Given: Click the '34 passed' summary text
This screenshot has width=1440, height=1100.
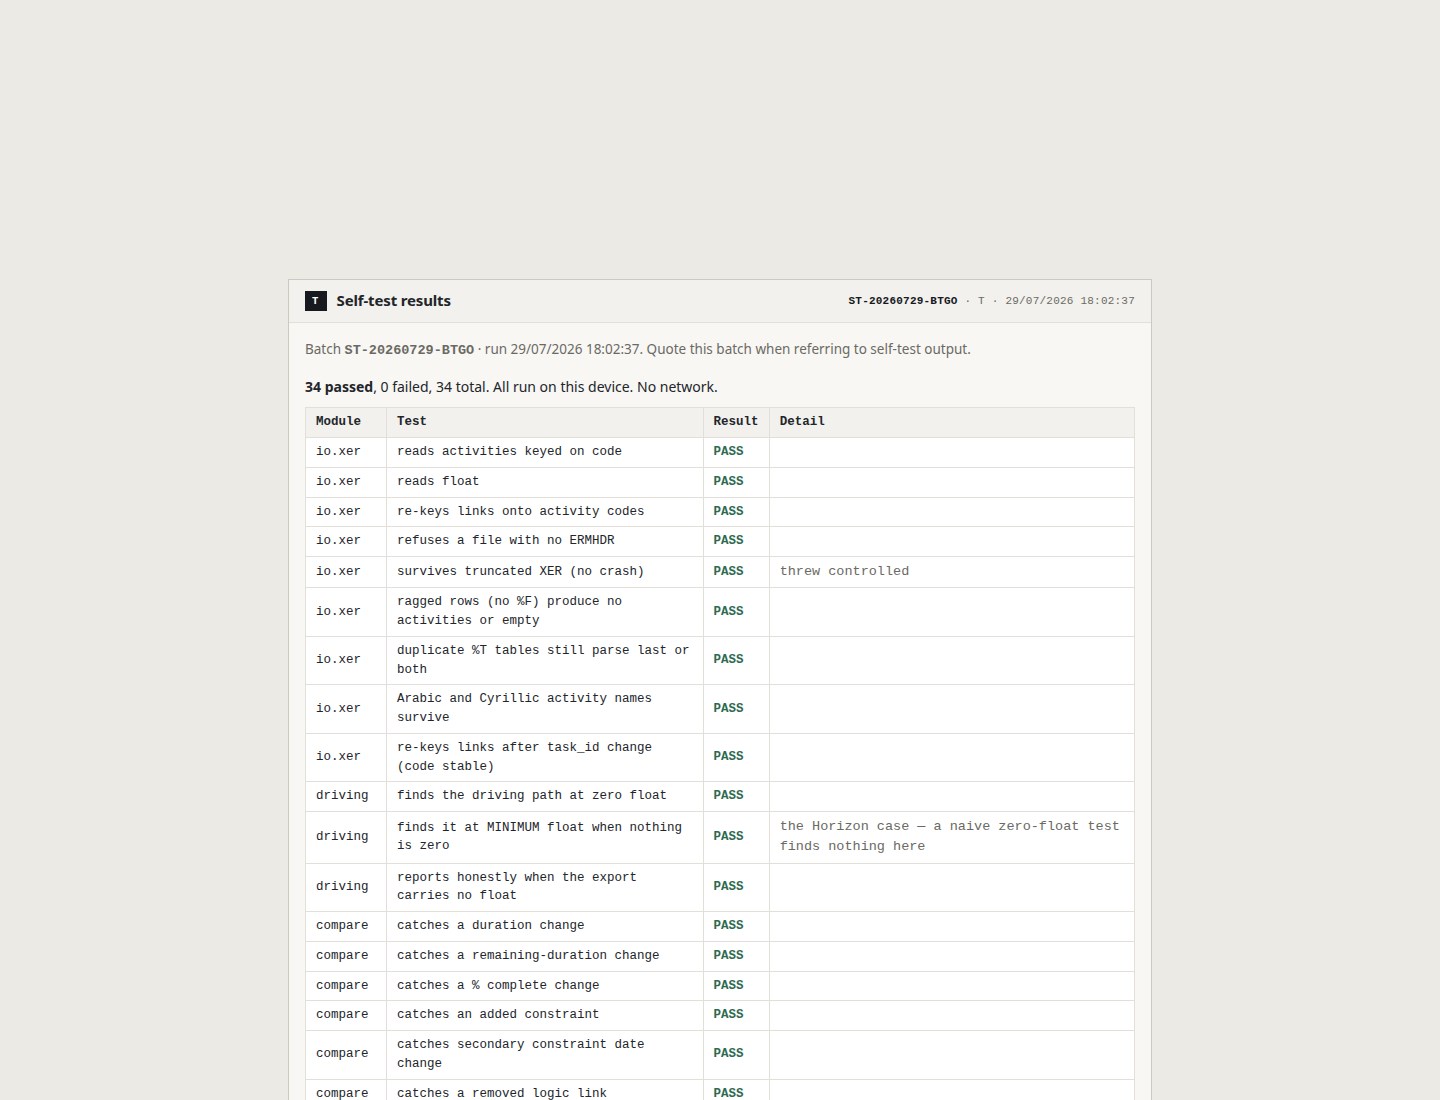Looking at the screenshot, I should click(x=339, y=387).
